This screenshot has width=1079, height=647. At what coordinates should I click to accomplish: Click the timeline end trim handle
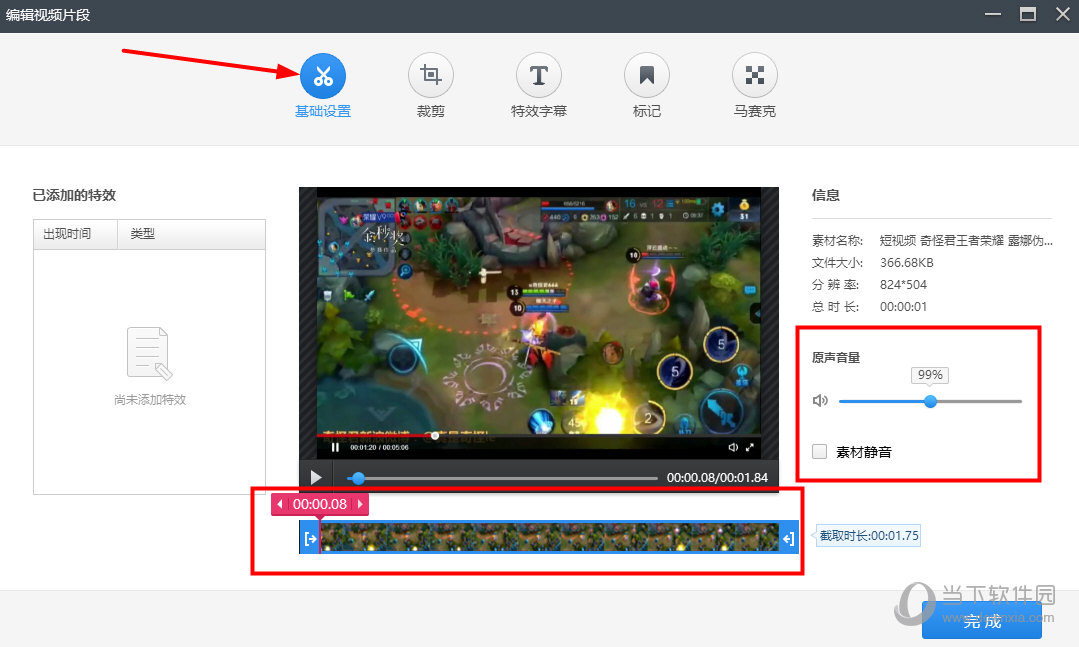point(788,538)
